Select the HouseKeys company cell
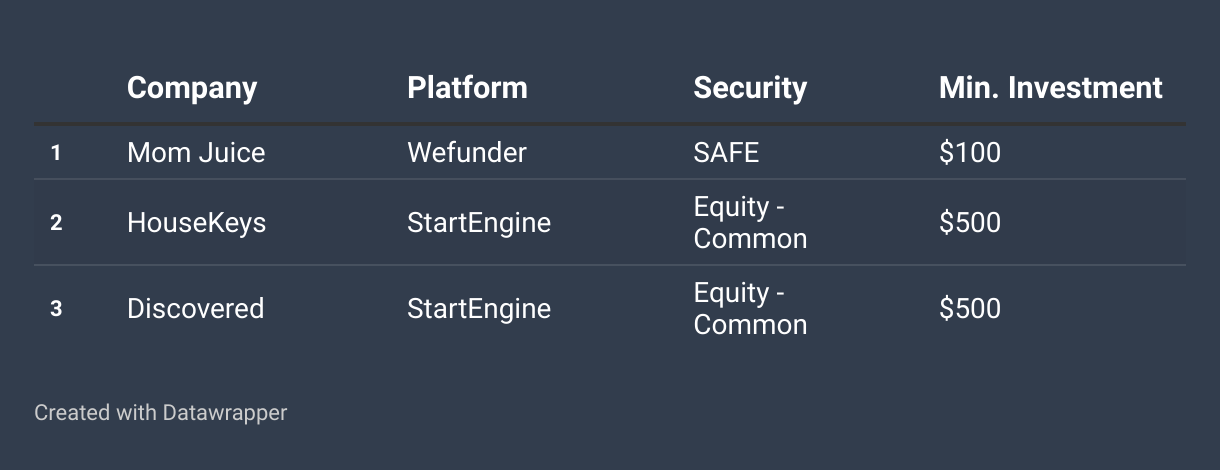This screenshot has height=470, width=1220. coord(197,222)
